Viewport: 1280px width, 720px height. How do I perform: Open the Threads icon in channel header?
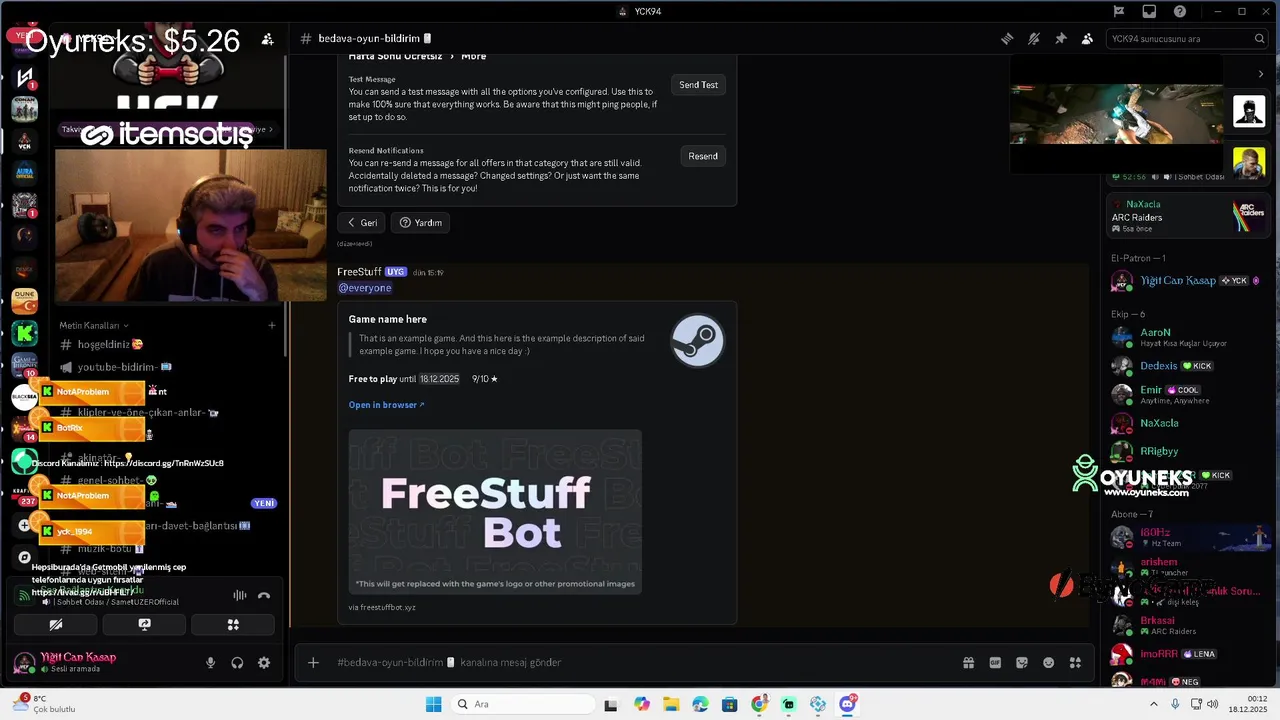click(x=1007, y=39)
